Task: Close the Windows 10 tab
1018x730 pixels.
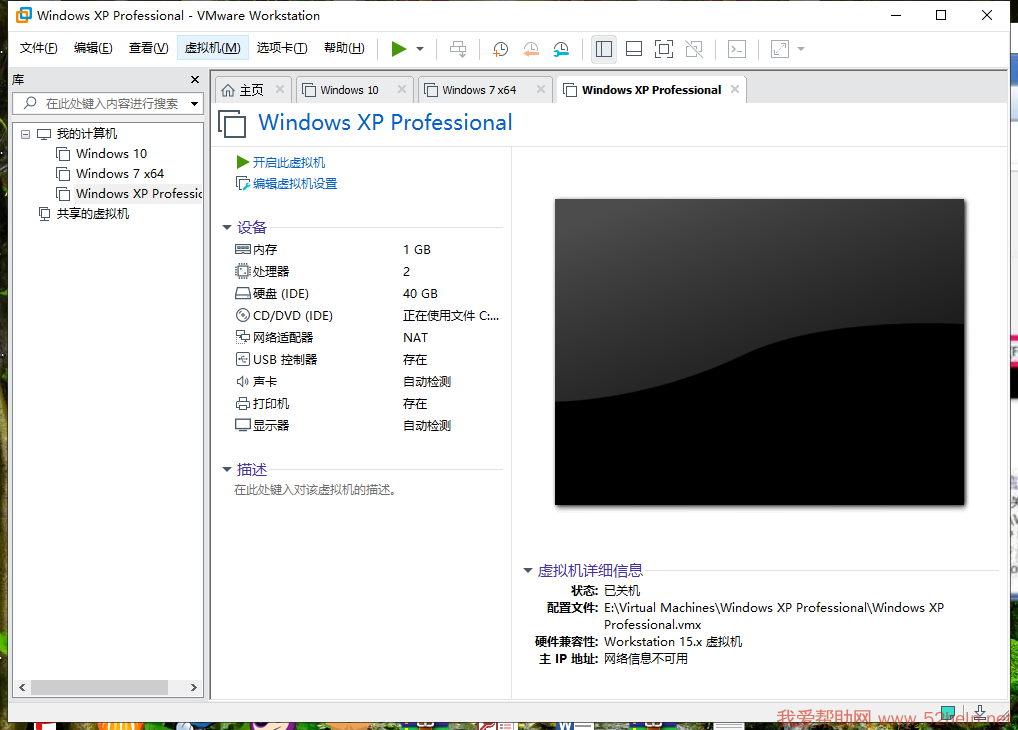Action: pyautogui.click(x=402, y=89)
